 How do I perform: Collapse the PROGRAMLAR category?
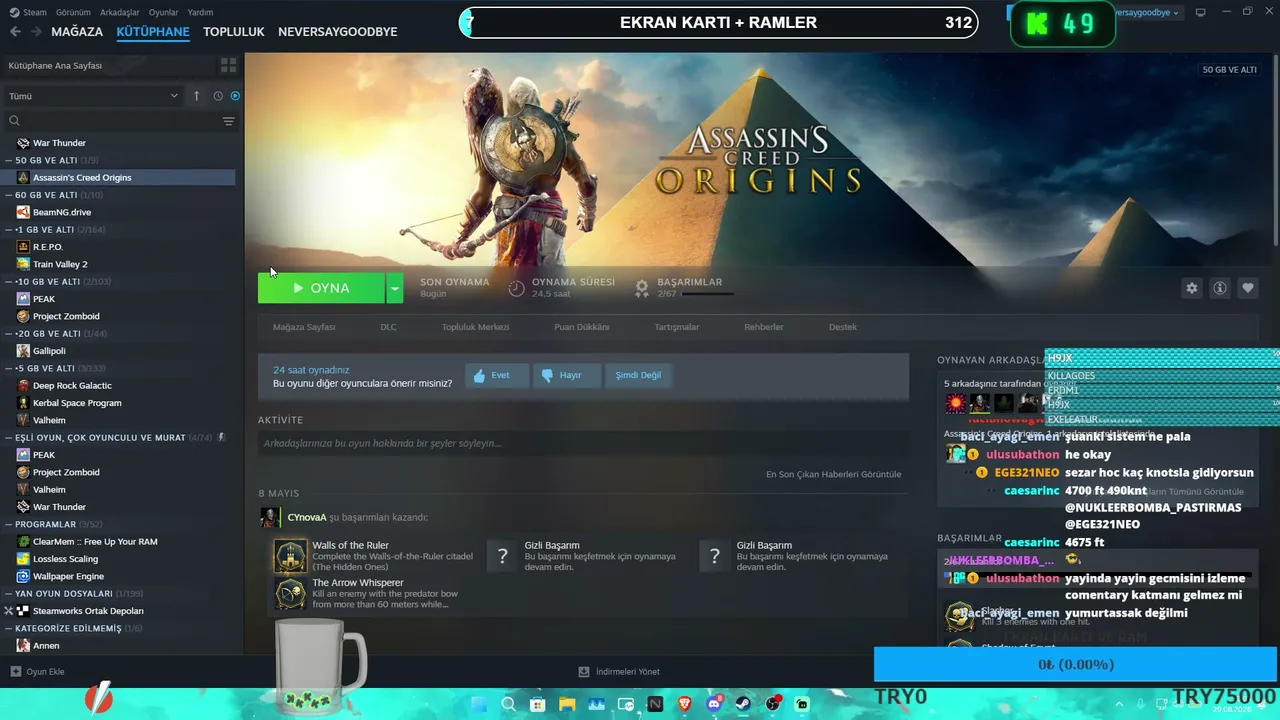tap(9, 524)
